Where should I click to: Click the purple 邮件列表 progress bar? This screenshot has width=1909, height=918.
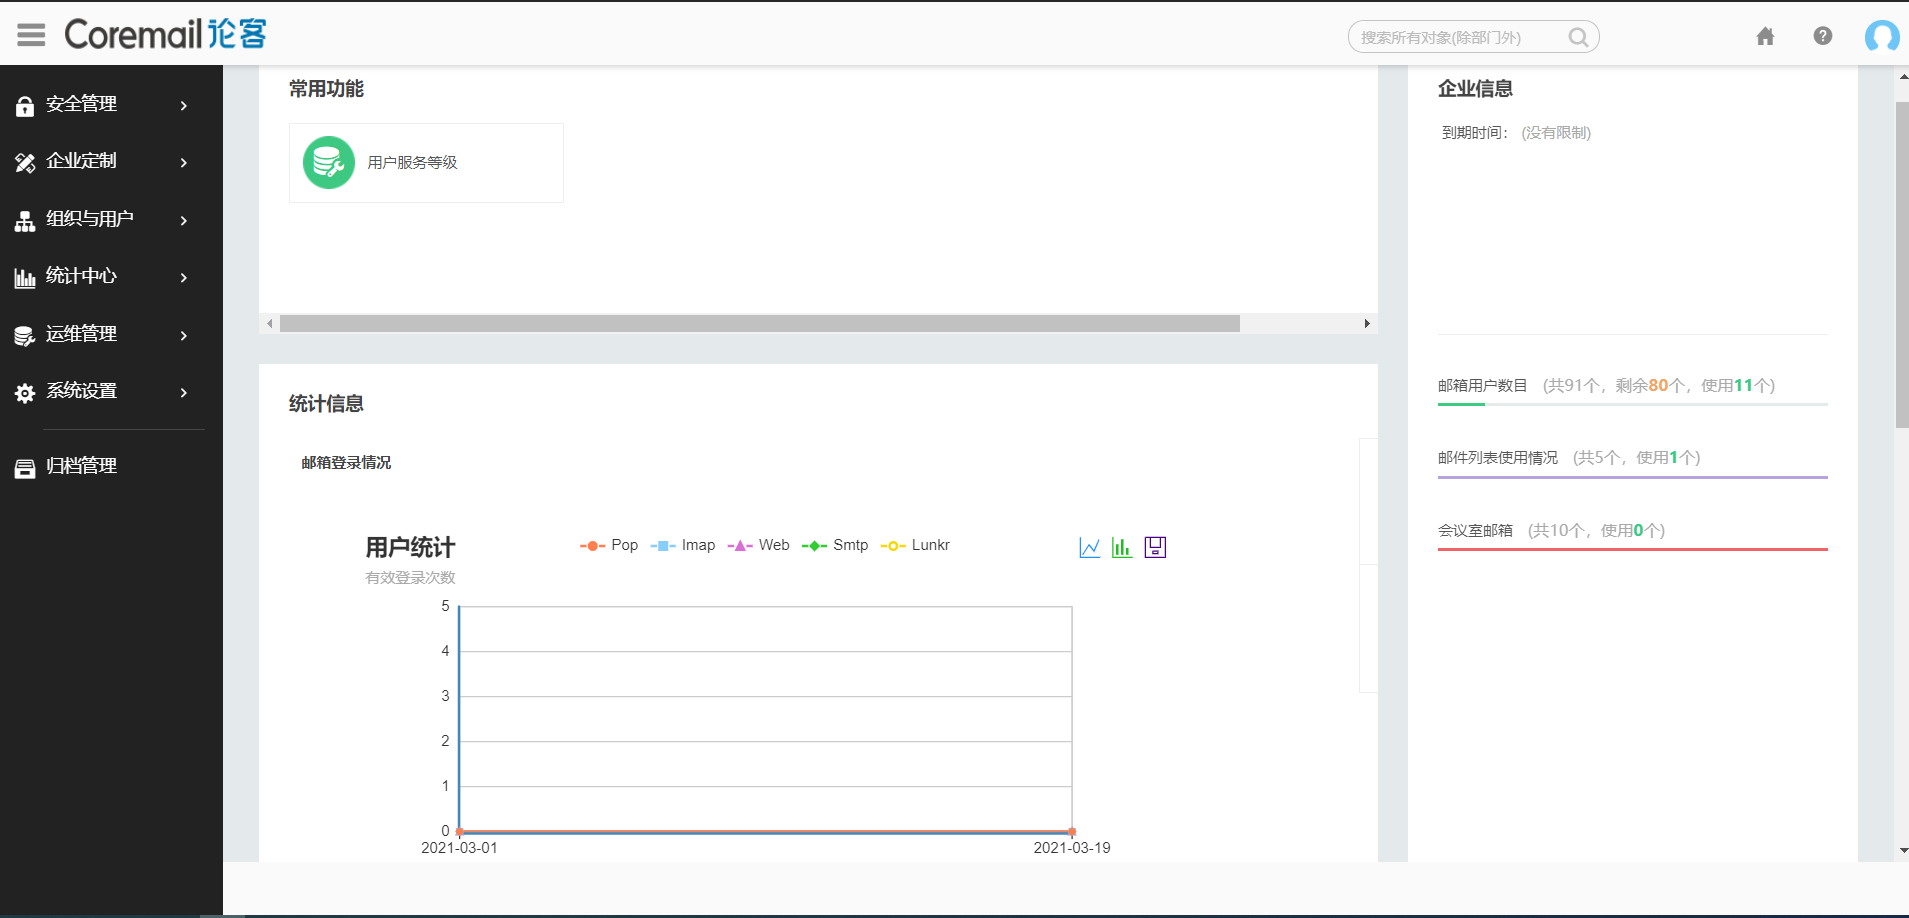pos(1632,477)
